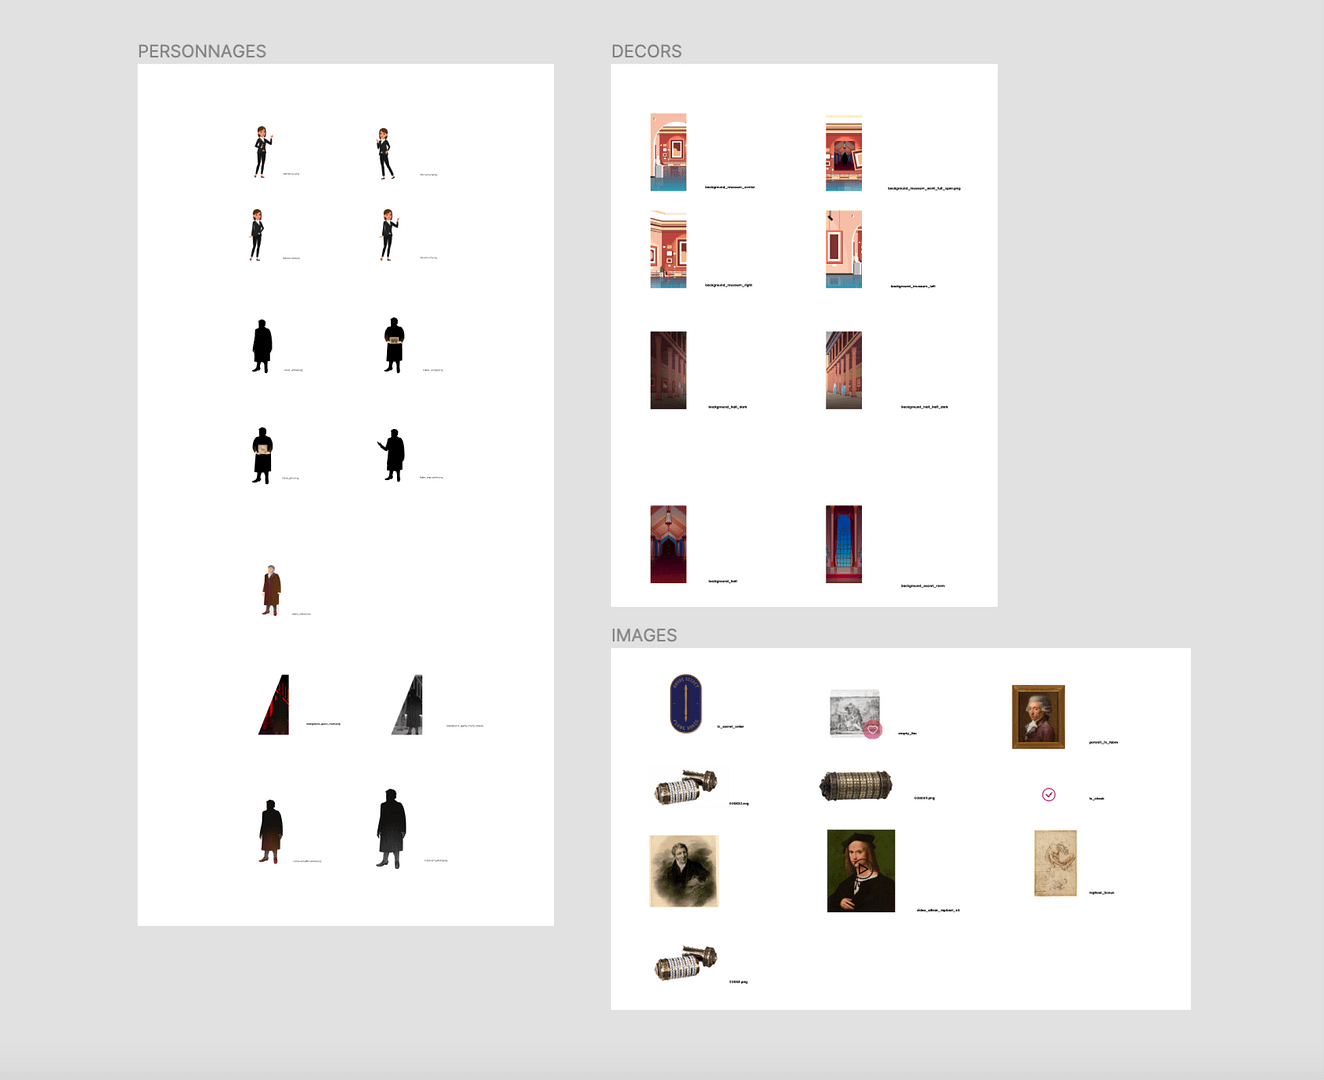Click the lc_secret_order label text
The width and height of the screenshot is (1324, 1080).
point(731,727)
